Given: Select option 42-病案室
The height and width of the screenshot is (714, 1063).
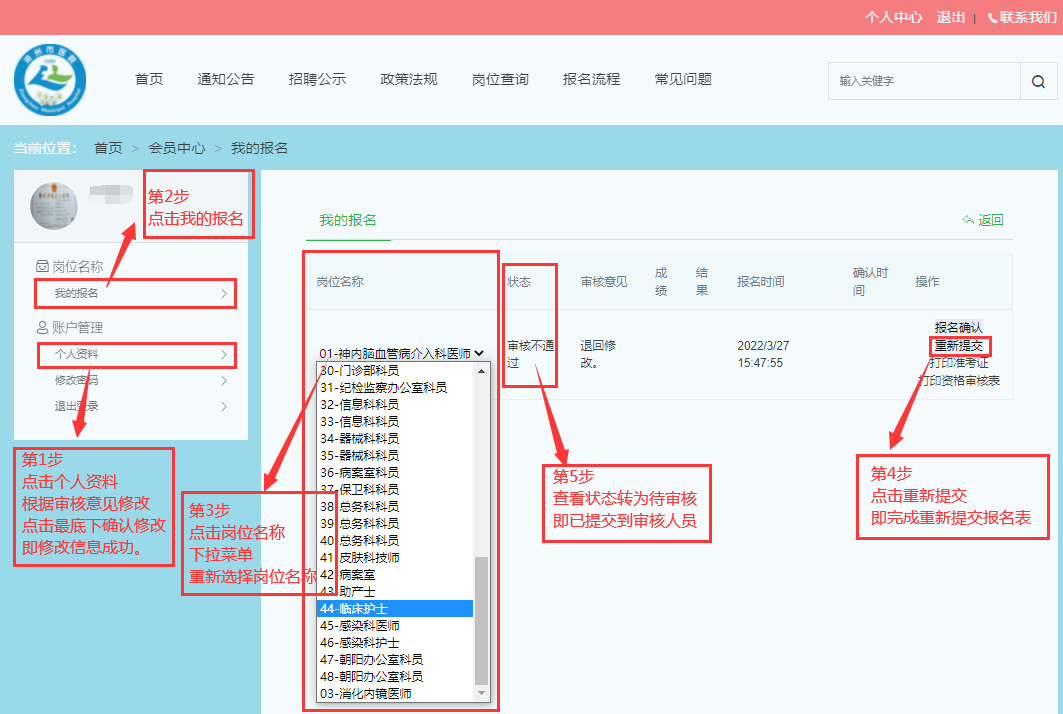Looking at the screenshot, I should click(395, 574).
